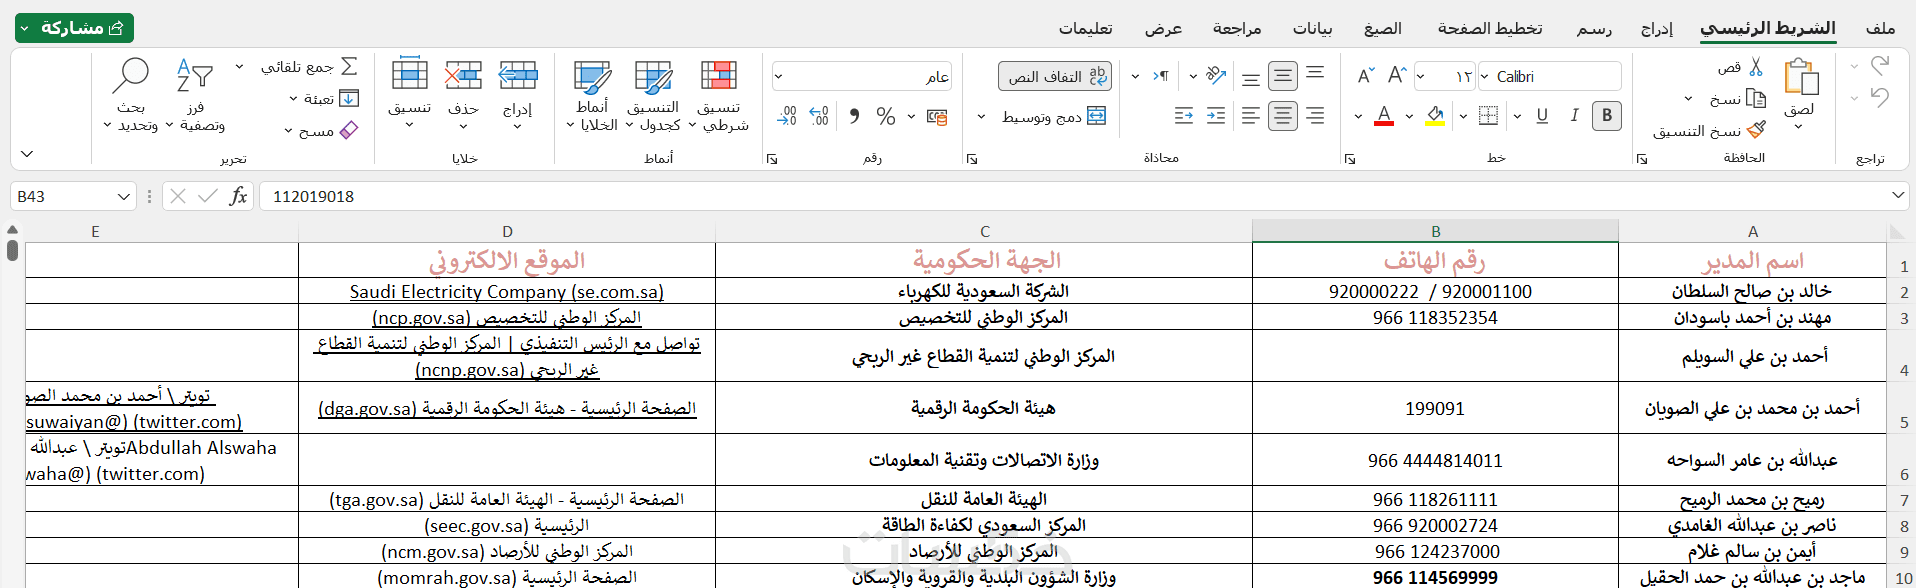
Task: Open Cell Styles (أنماط الخلايا)
Action: 592,96
